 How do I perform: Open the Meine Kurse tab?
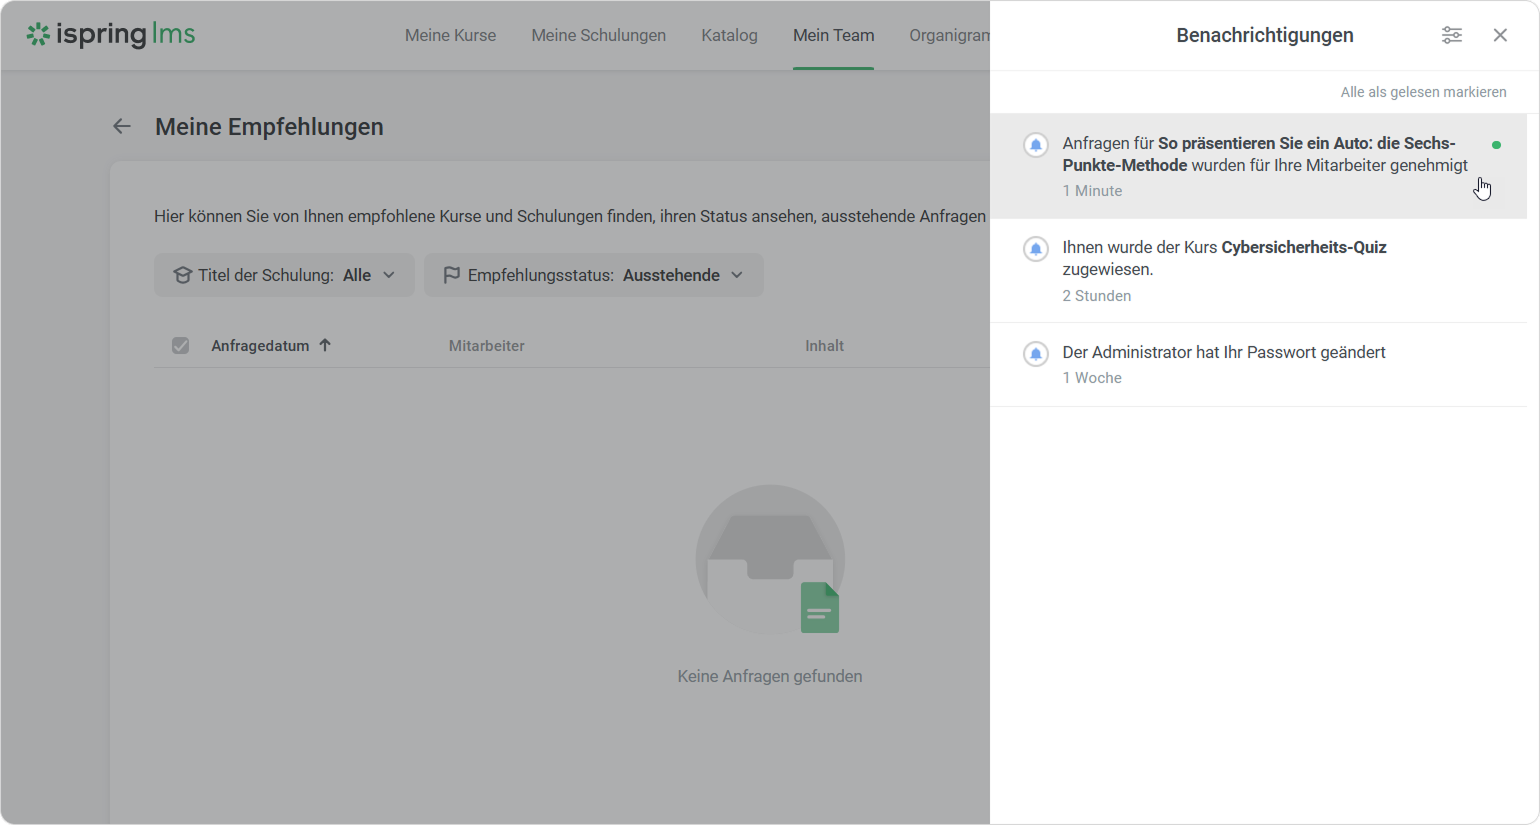tap(450, 35)
